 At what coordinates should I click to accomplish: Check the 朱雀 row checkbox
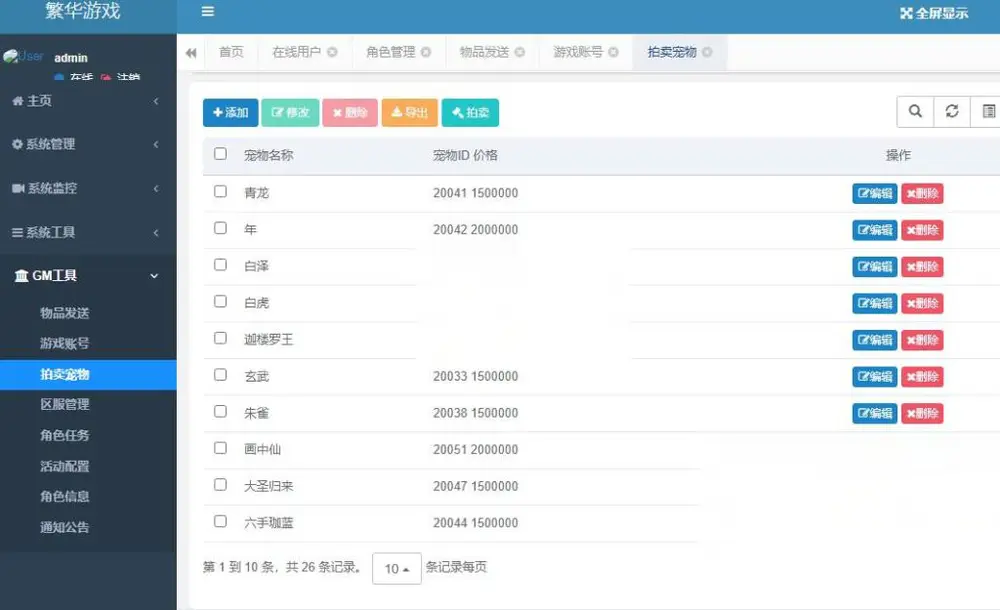(221, 412)
